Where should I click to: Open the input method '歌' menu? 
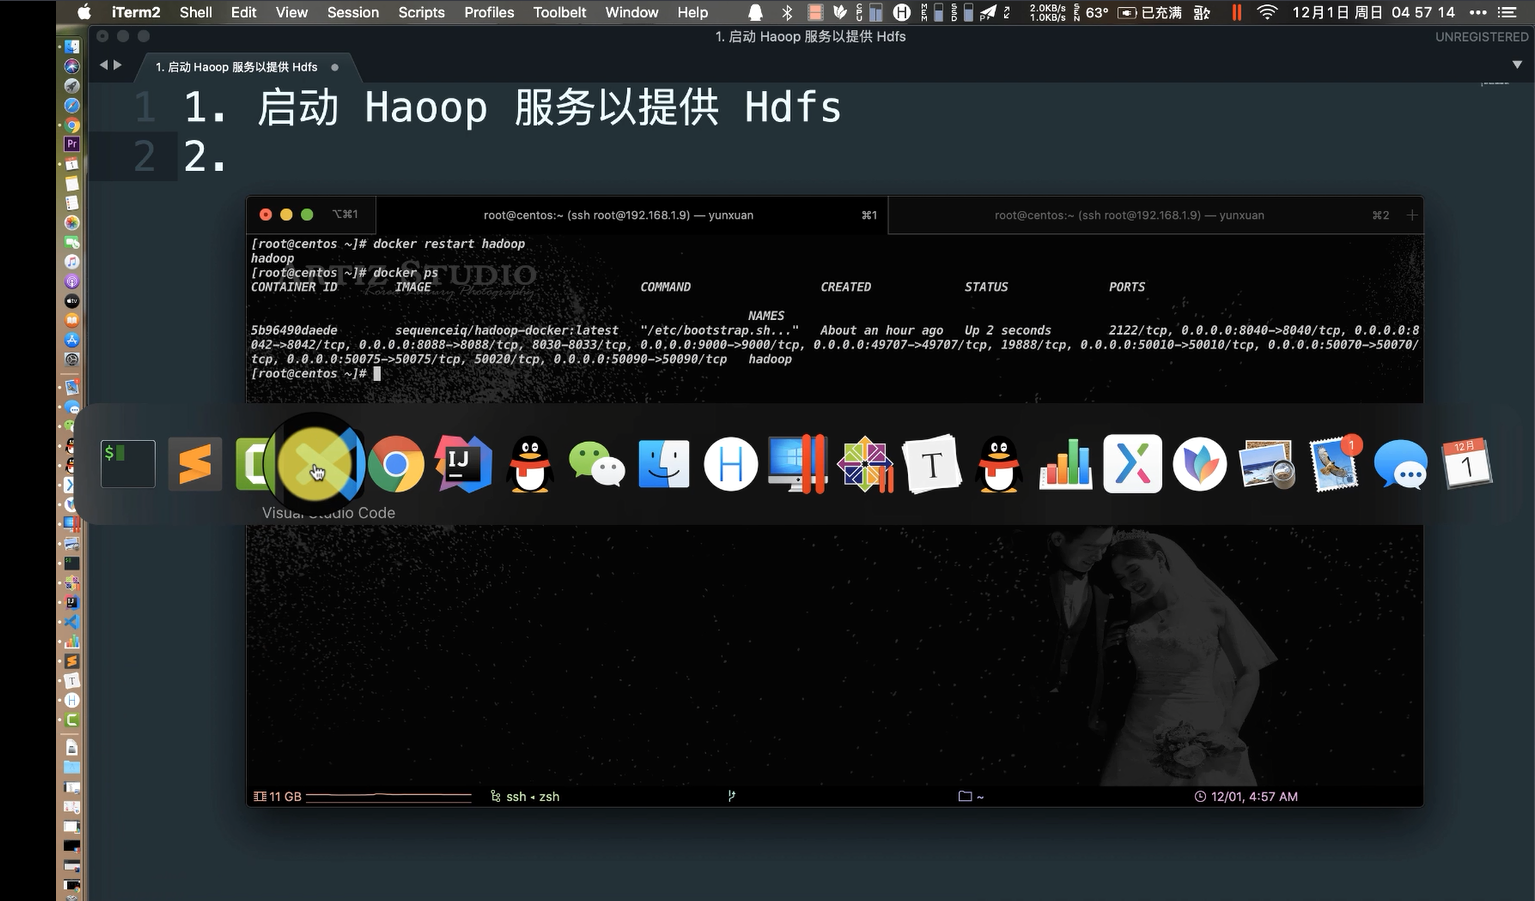pyautogui.click(x=1202, y=12)
